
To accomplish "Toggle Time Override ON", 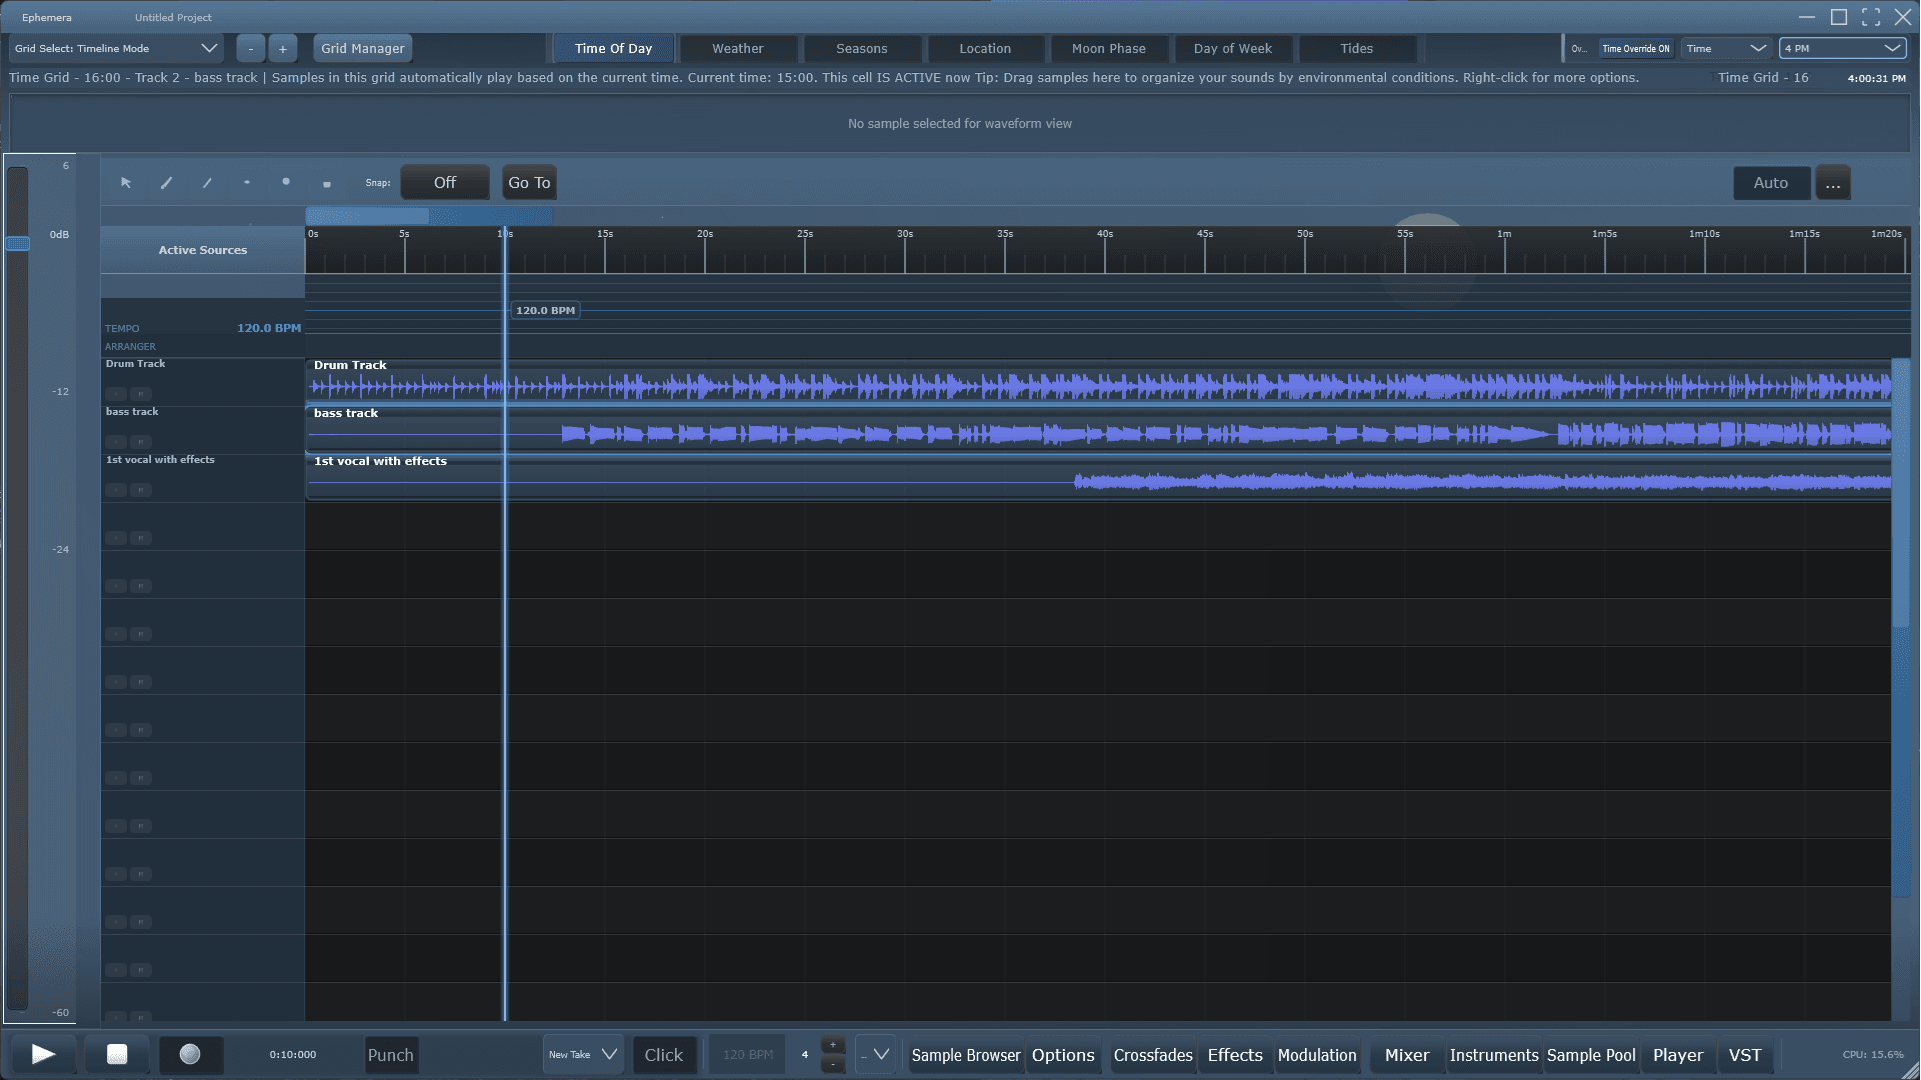I will click(1635, 48).
